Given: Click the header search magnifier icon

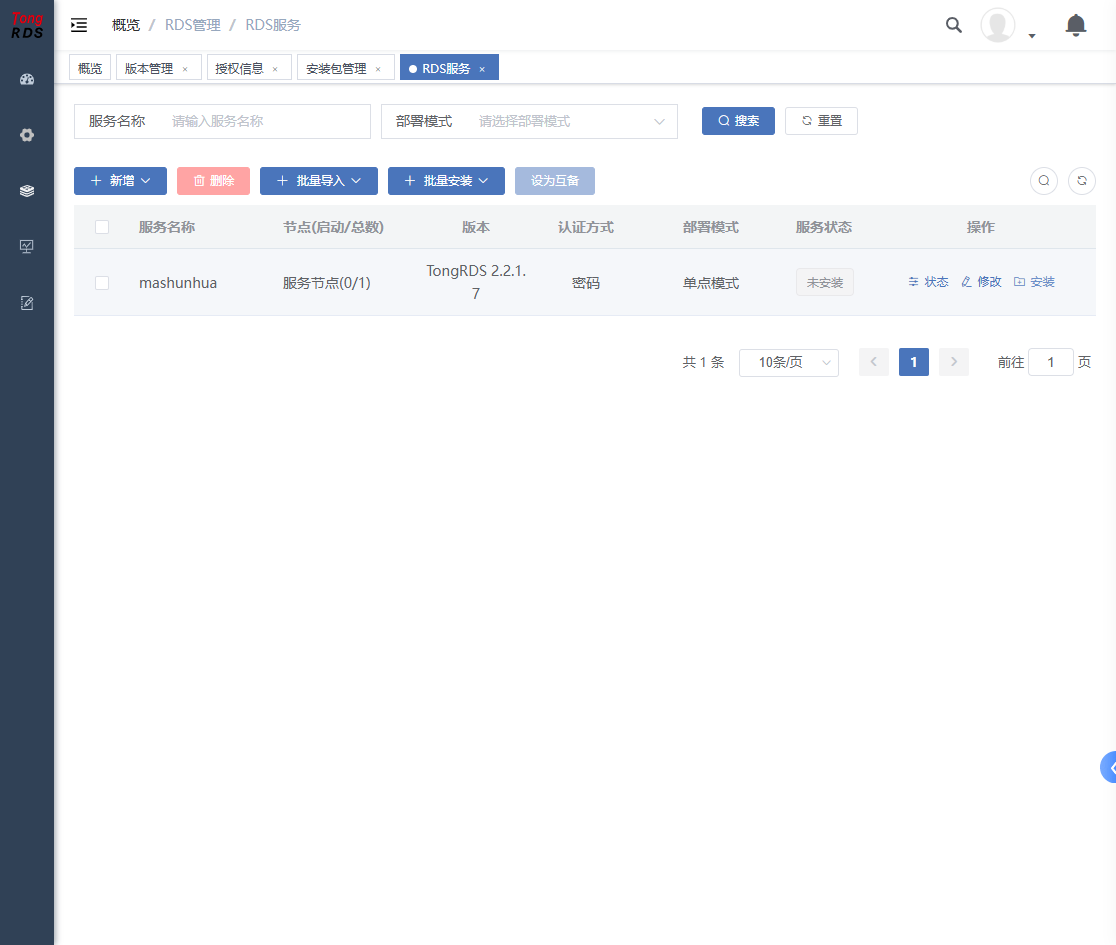Looking at the screenshot, I should pos(954,25).
